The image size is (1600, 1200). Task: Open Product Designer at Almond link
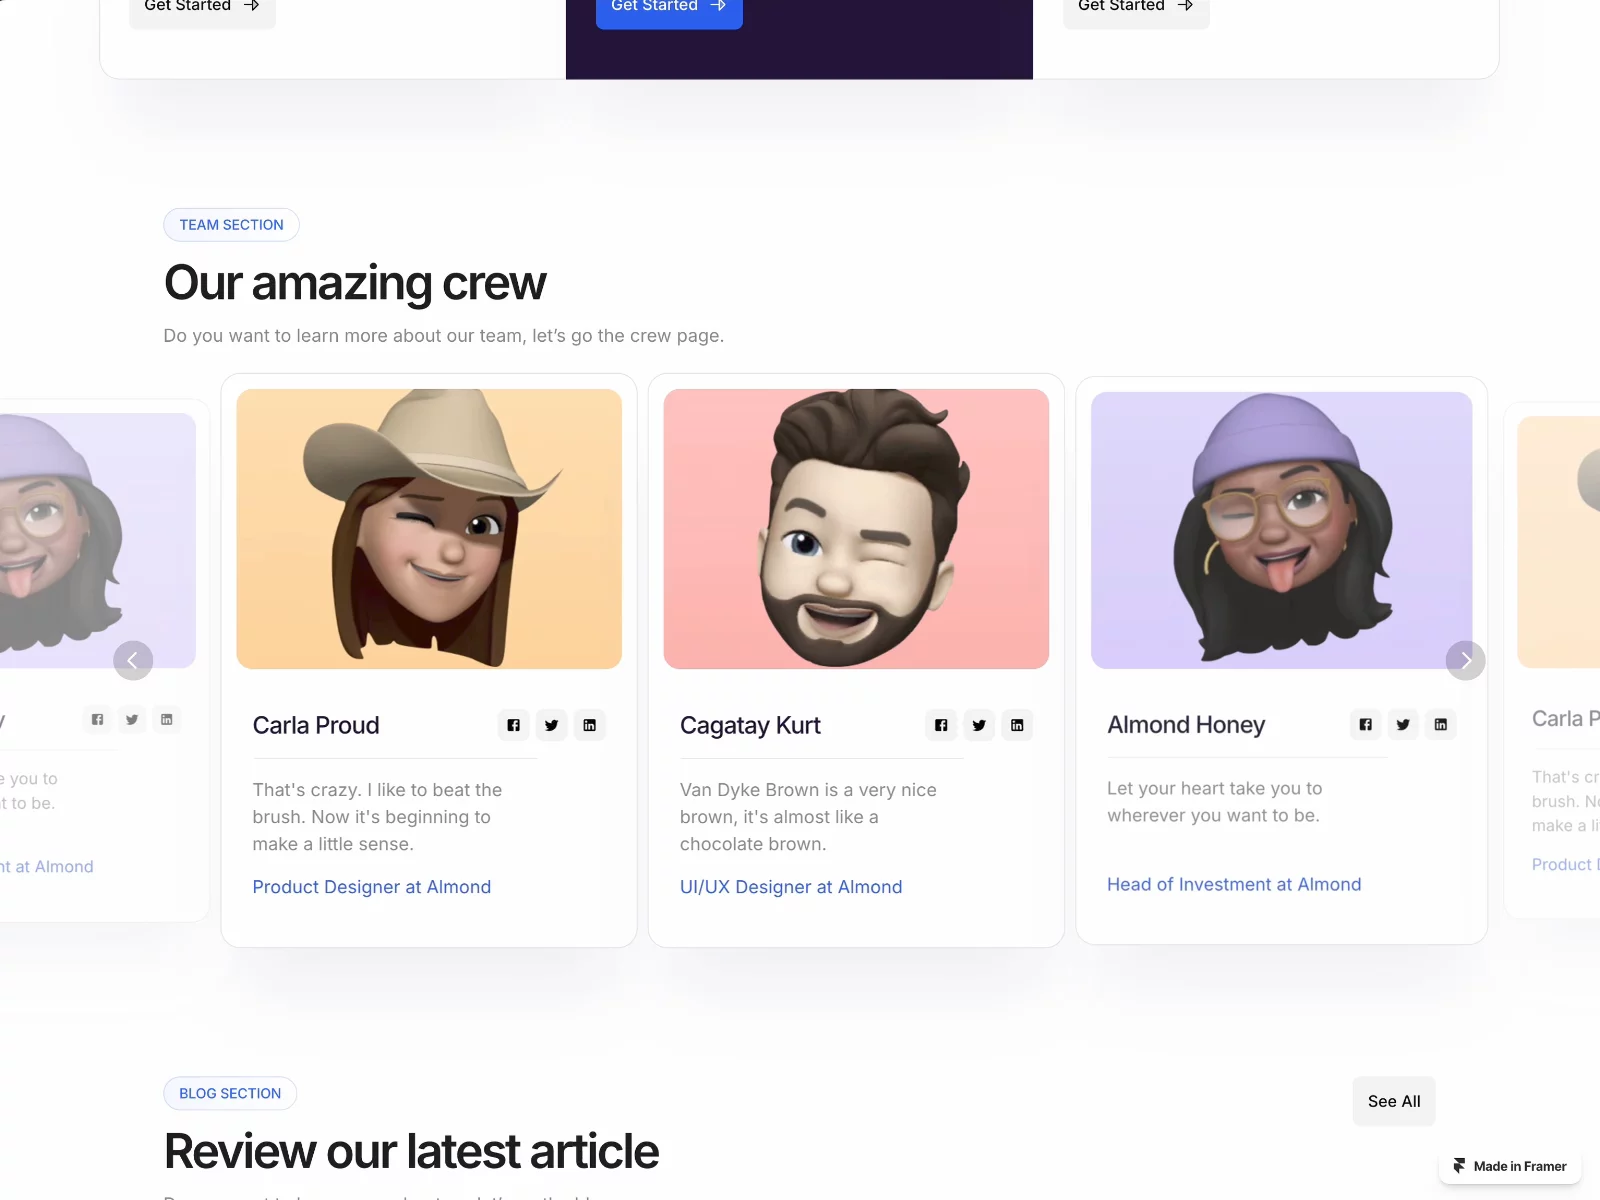pos(372,887)
